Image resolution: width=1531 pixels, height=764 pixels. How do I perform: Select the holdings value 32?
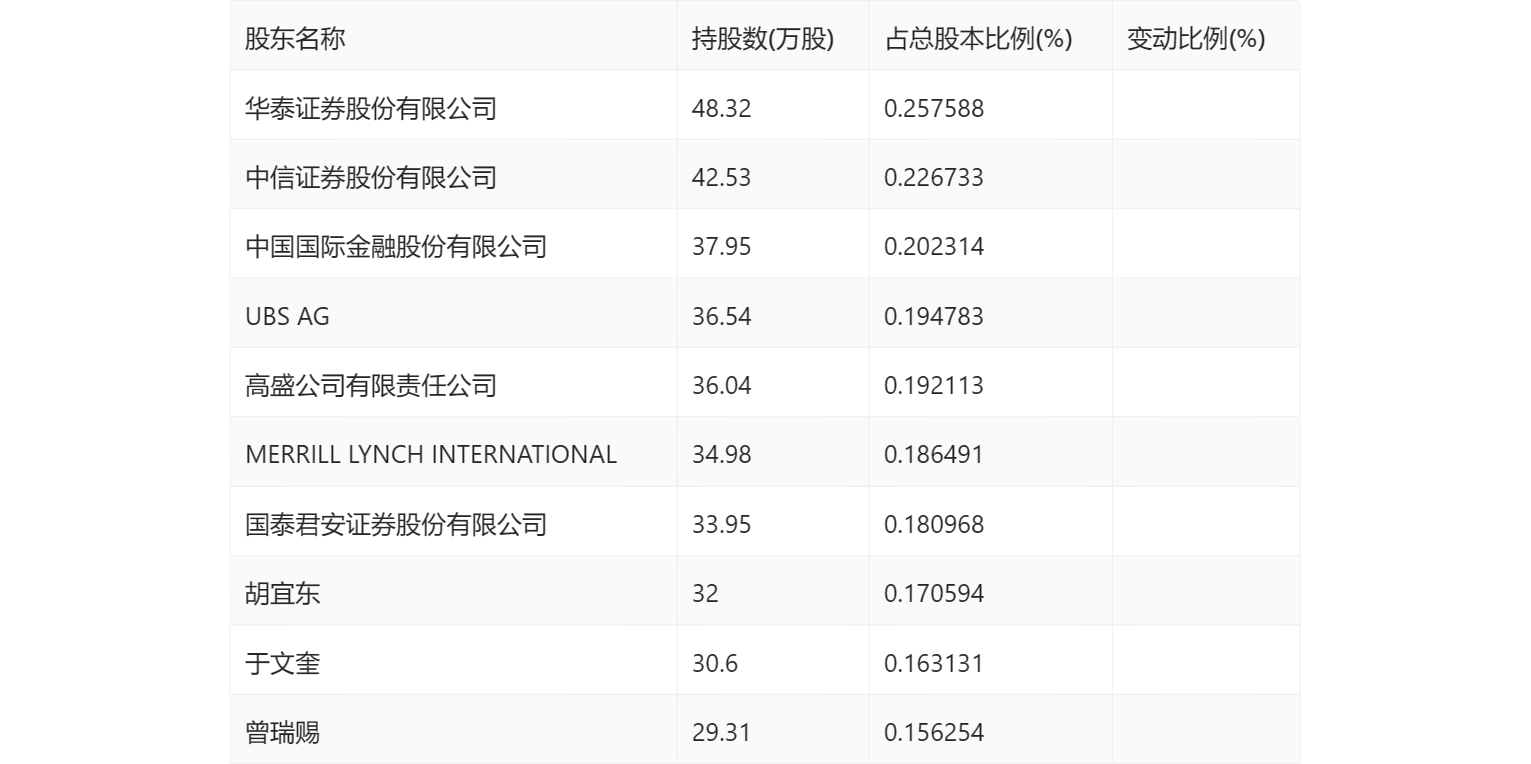pyautogui.click(x=705, y=594)
